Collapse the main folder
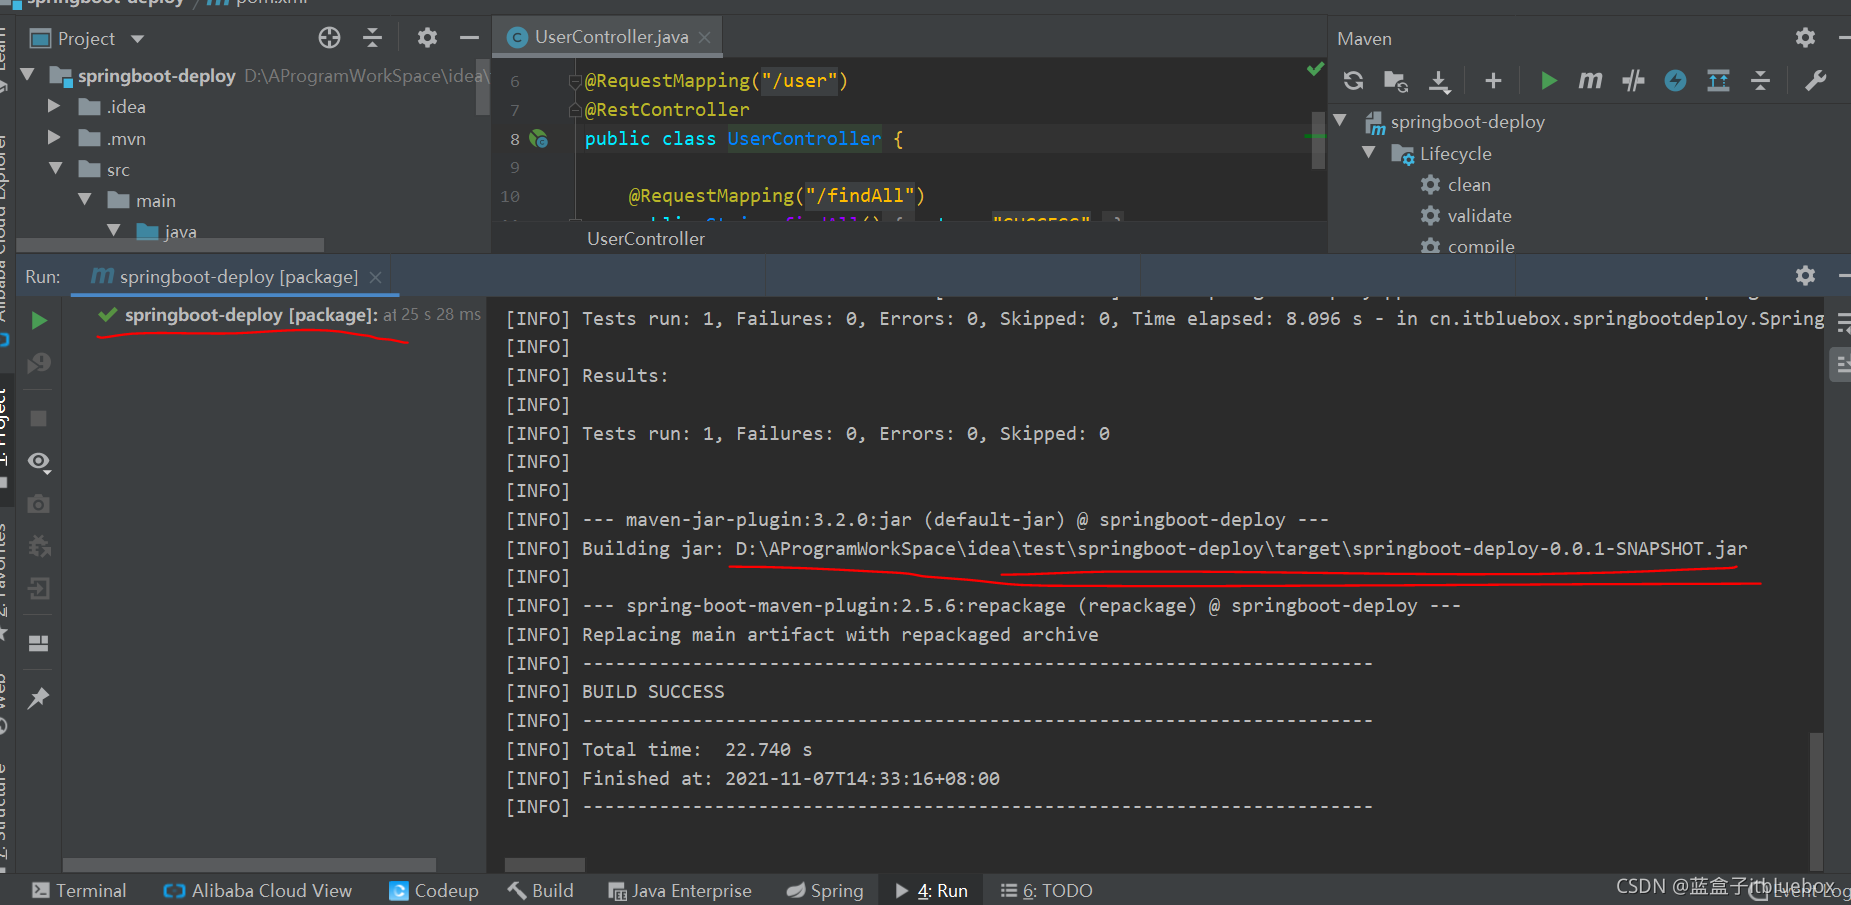The height and width of the screenshot is (905, 1851). point(85,200)
